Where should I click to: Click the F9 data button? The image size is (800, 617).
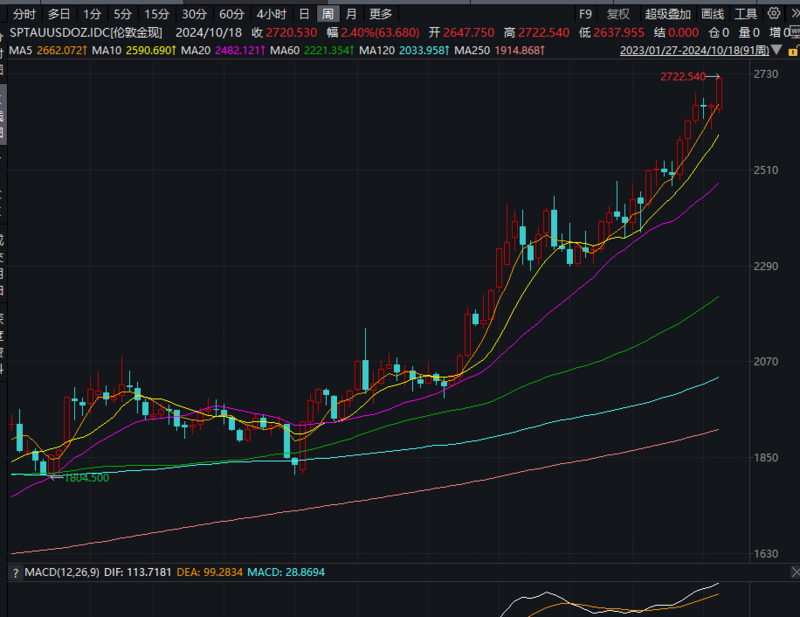(x=585, y=14)
